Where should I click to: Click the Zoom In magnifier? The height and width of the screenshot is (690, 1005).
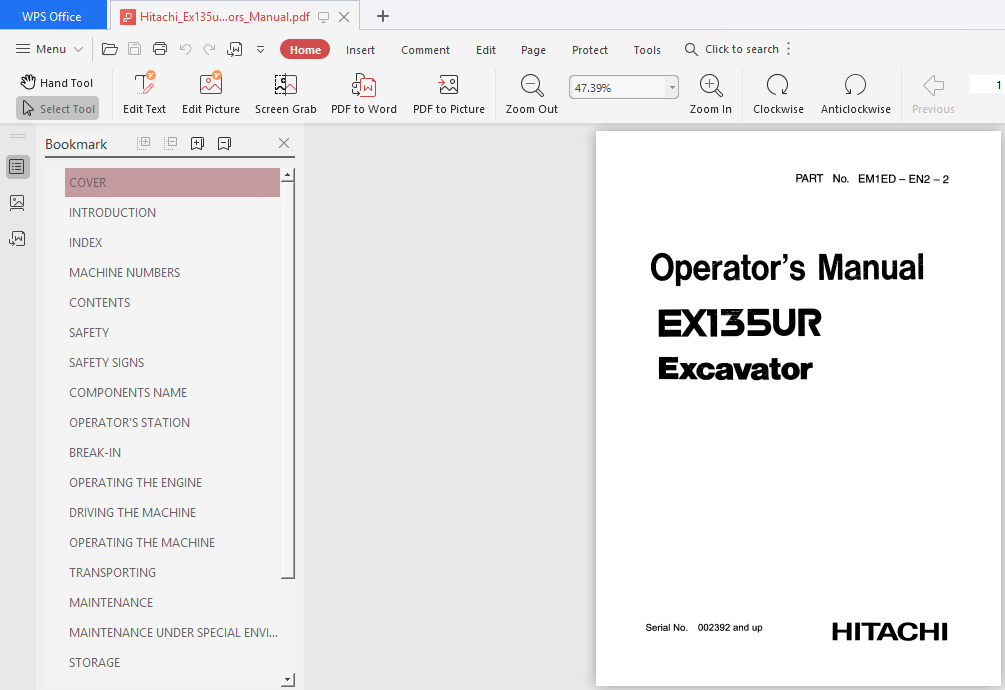point(711,94)
